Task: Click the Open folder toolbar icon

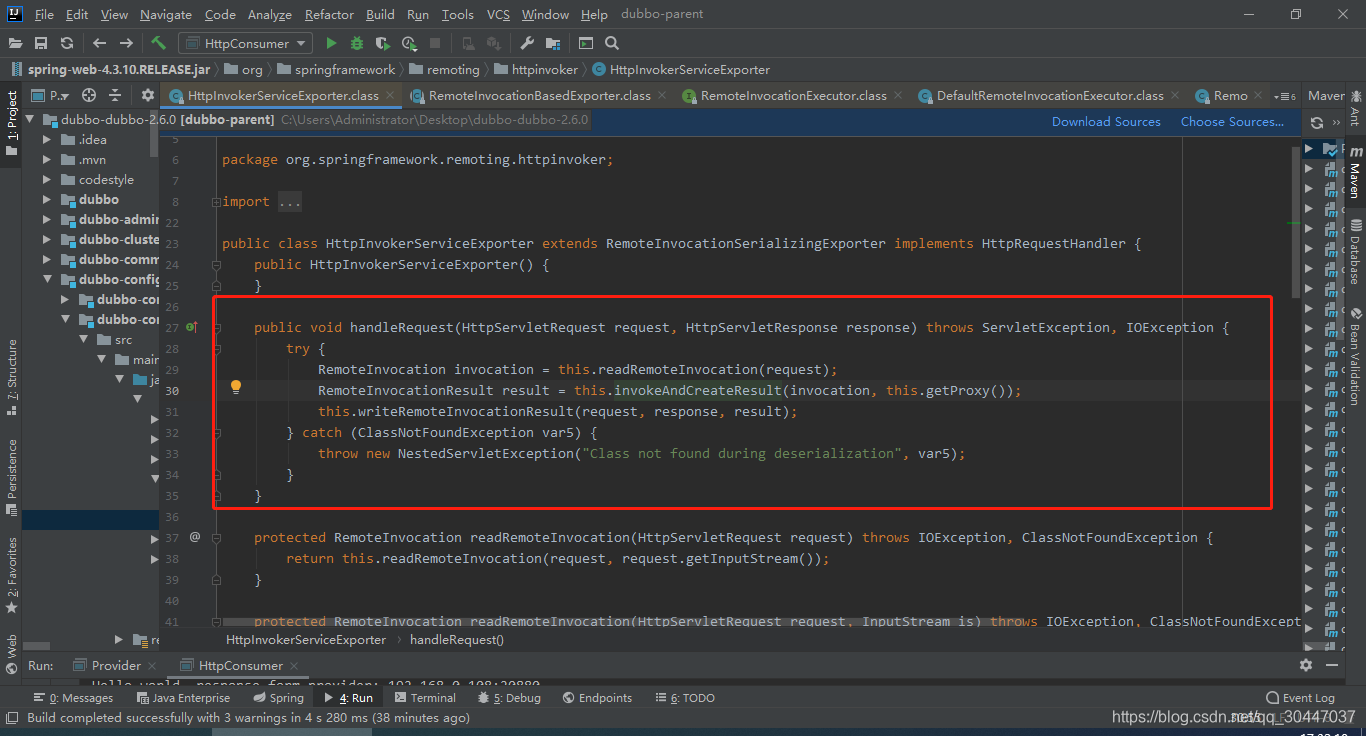Action: click(15, 43)
